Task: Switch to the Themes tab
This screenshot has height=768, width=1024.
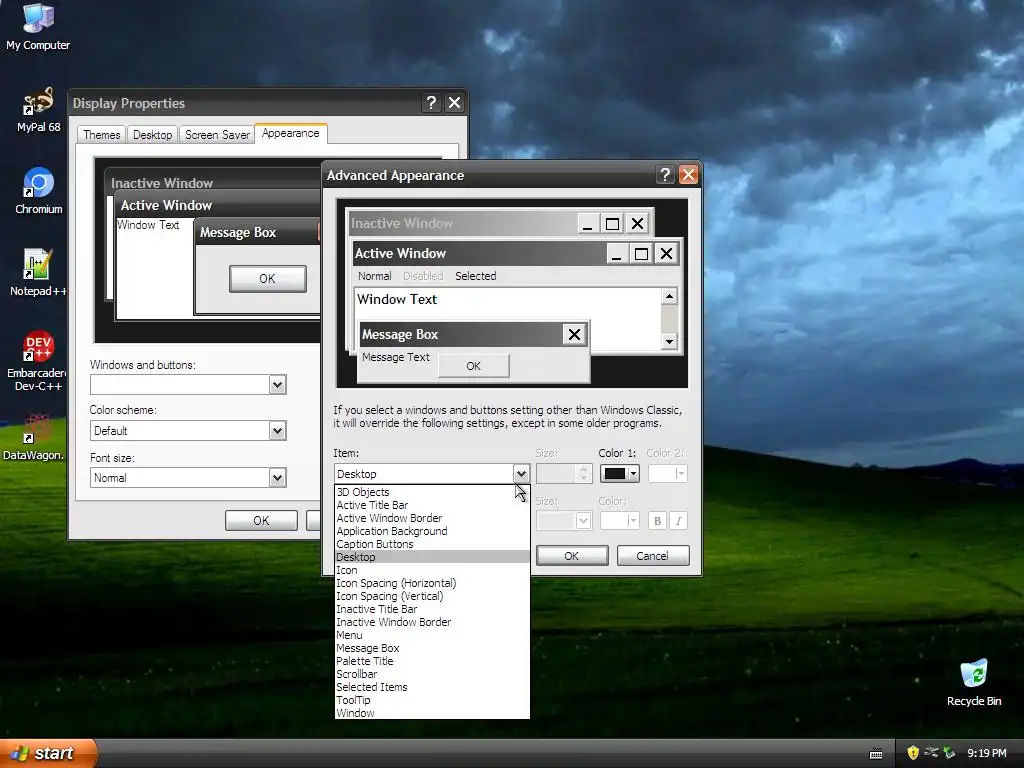Action: 101,135
